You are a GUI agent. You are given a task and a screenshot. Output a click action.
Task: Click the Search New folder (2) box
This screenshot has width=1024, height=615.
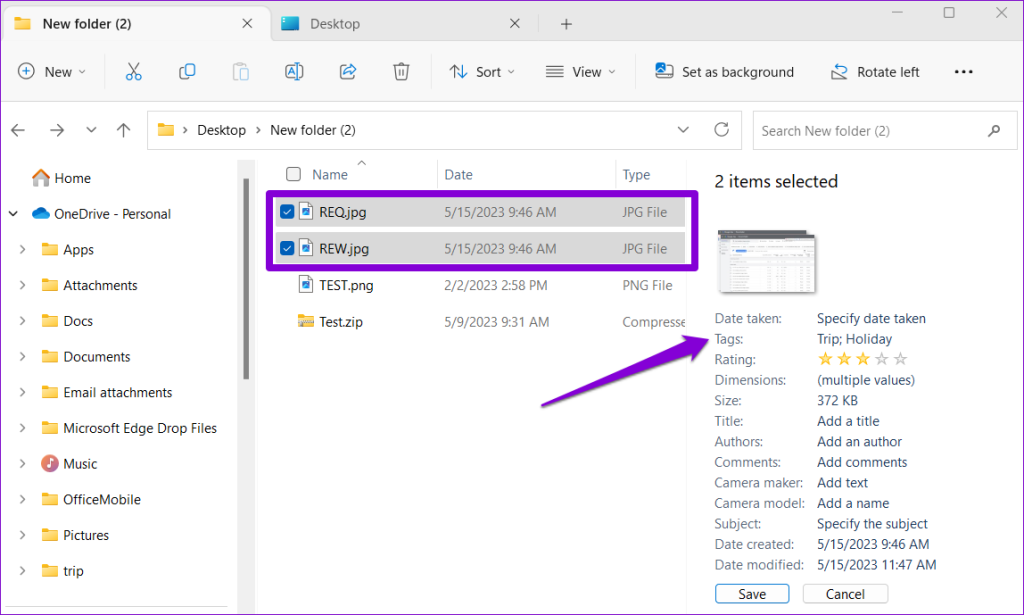pyautogui.click(x=885, y=131)
